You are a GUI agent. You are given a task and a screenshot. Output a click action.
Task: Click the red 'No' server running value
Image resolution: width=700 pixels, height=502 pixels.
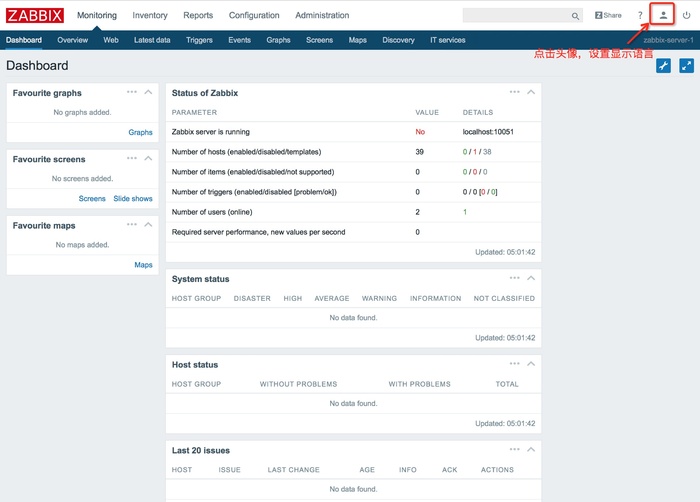[420, 132]
